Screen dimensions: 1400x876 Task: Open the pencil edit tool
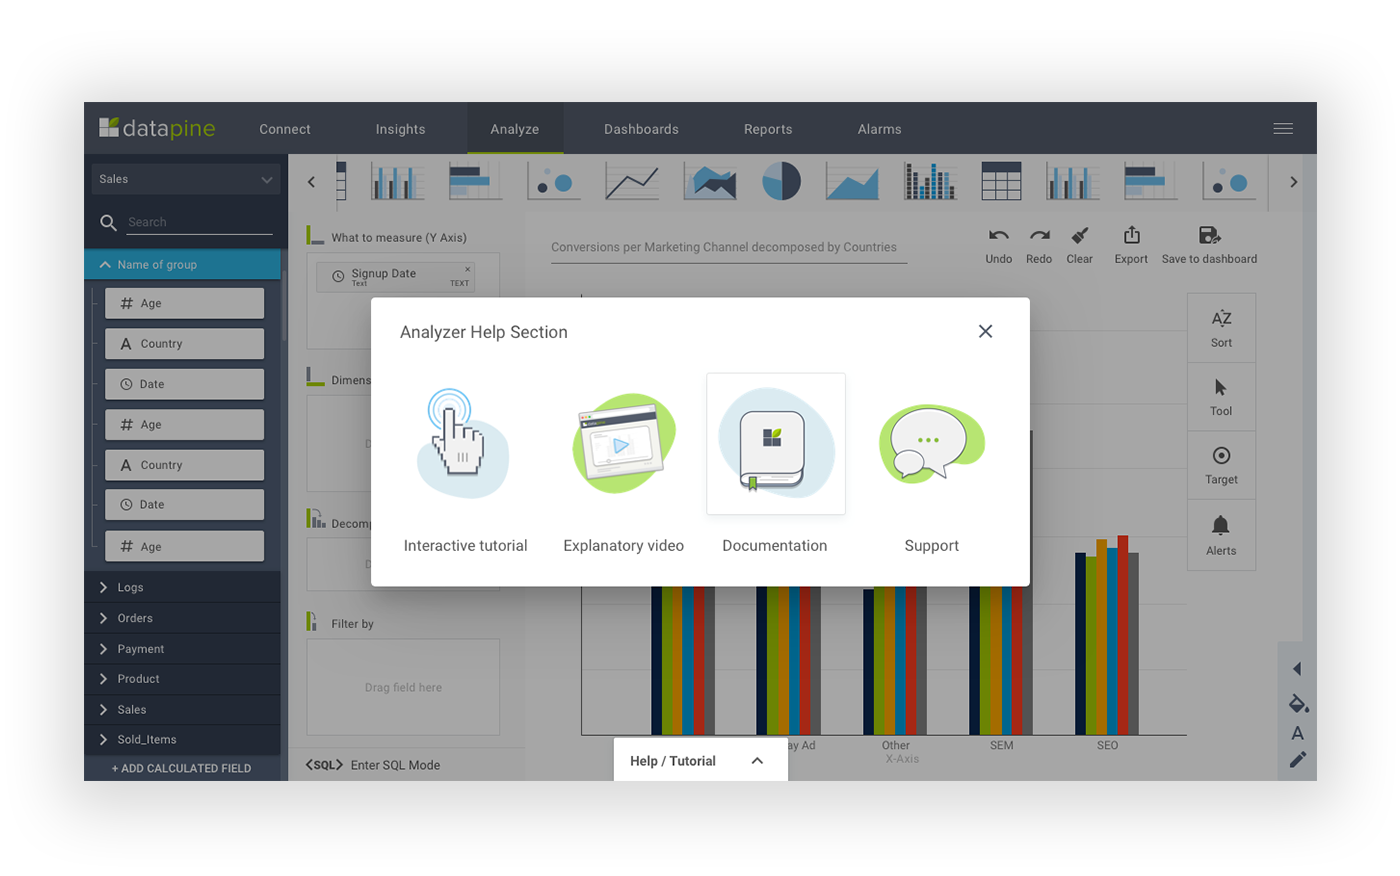tap(1298, 760)
